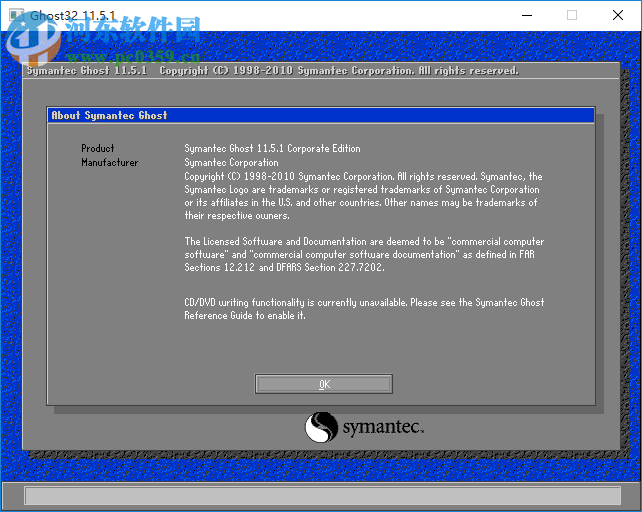The image size is (642, 512).
Task: Click the "CD/DVD writing functionality" notice text
Action: pyautogui.click(x=364, y=309)
